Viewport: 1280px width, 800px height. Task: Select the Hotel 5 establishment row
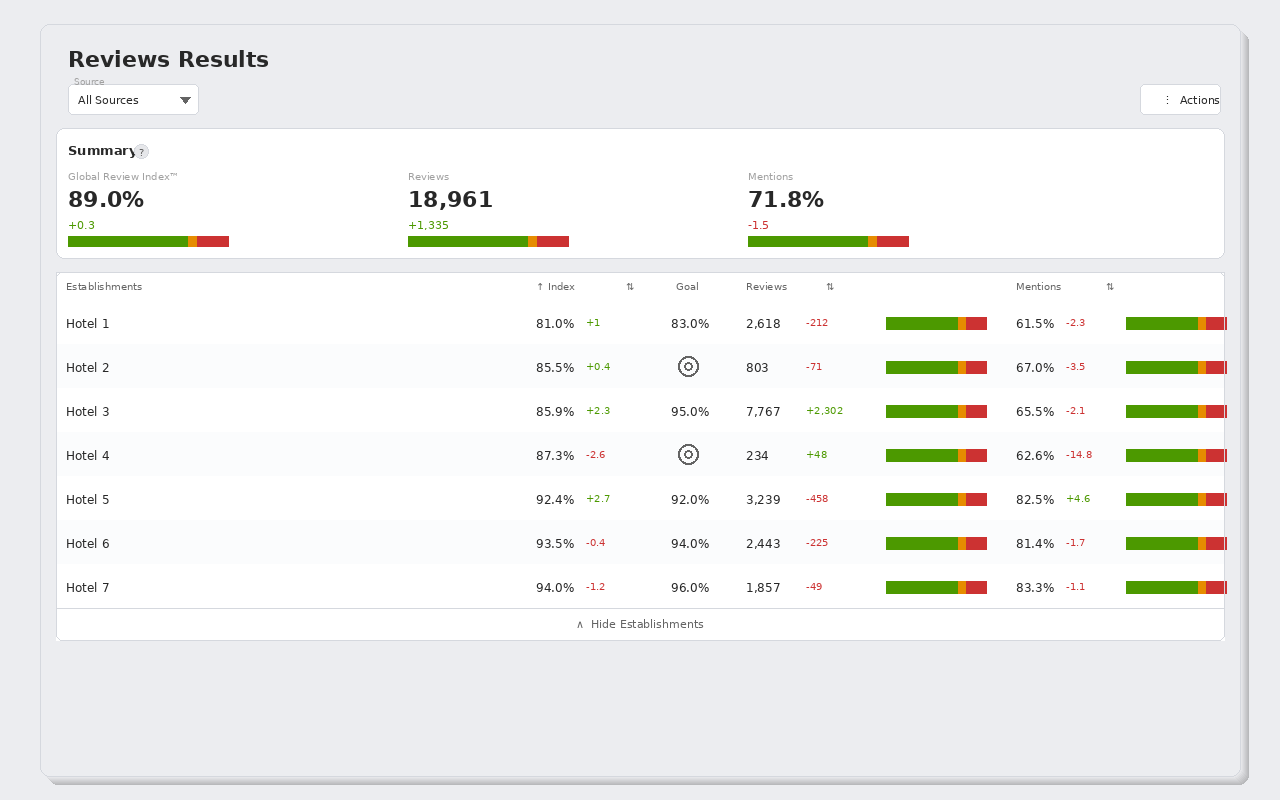[x=640, y=500]
